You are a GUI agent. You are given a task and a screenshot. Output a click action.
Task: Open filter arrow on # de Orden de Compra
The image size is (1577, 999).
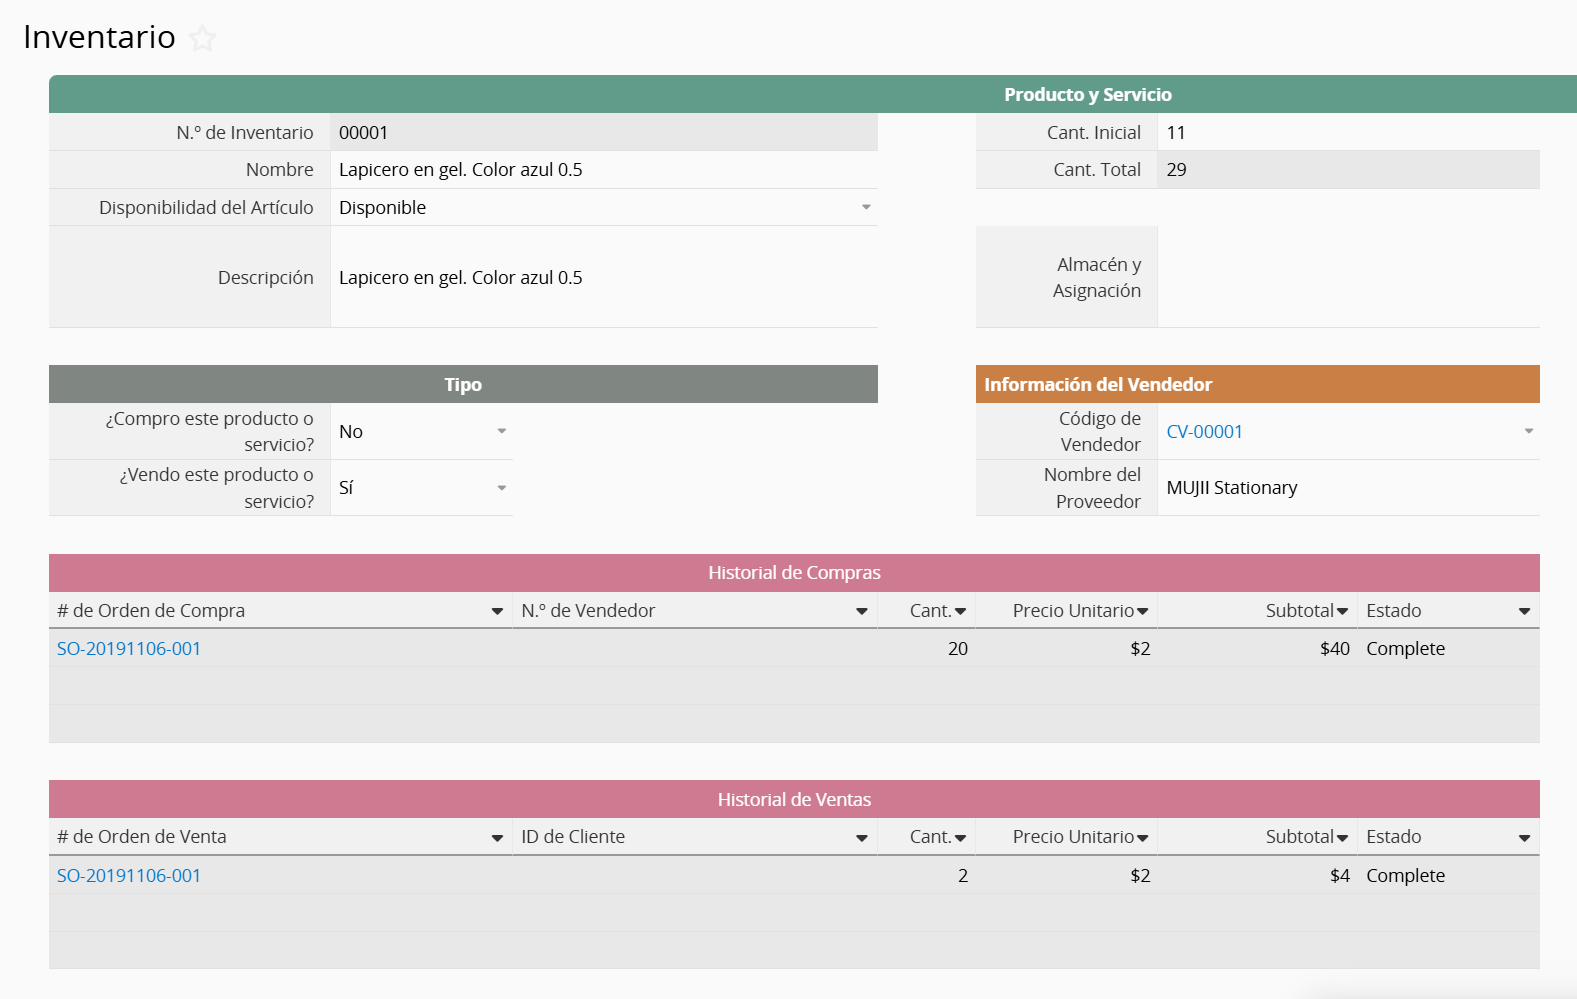point(497,611)
